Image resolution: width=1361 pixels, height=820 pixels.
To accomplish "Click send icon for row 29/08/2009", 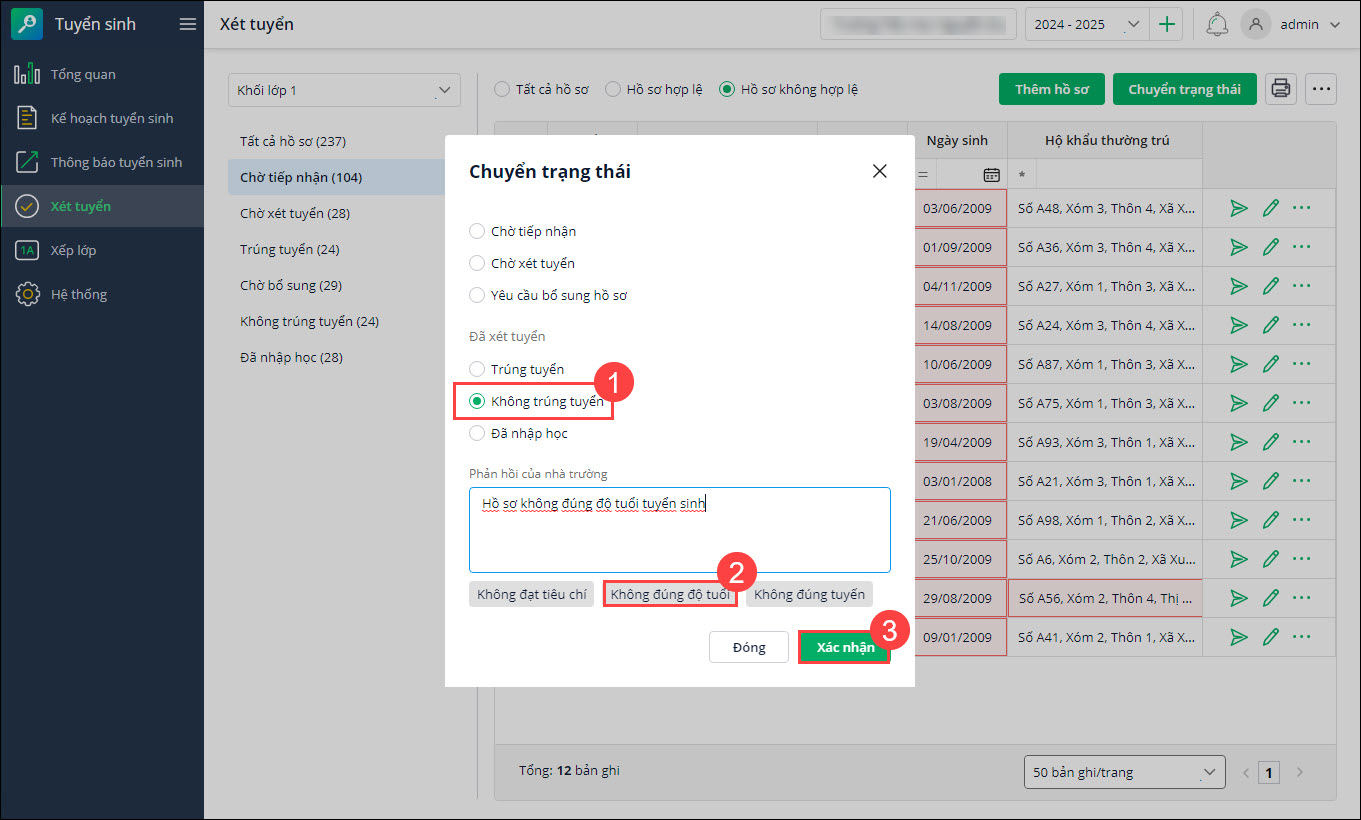I will click(x=1239, y=598).
